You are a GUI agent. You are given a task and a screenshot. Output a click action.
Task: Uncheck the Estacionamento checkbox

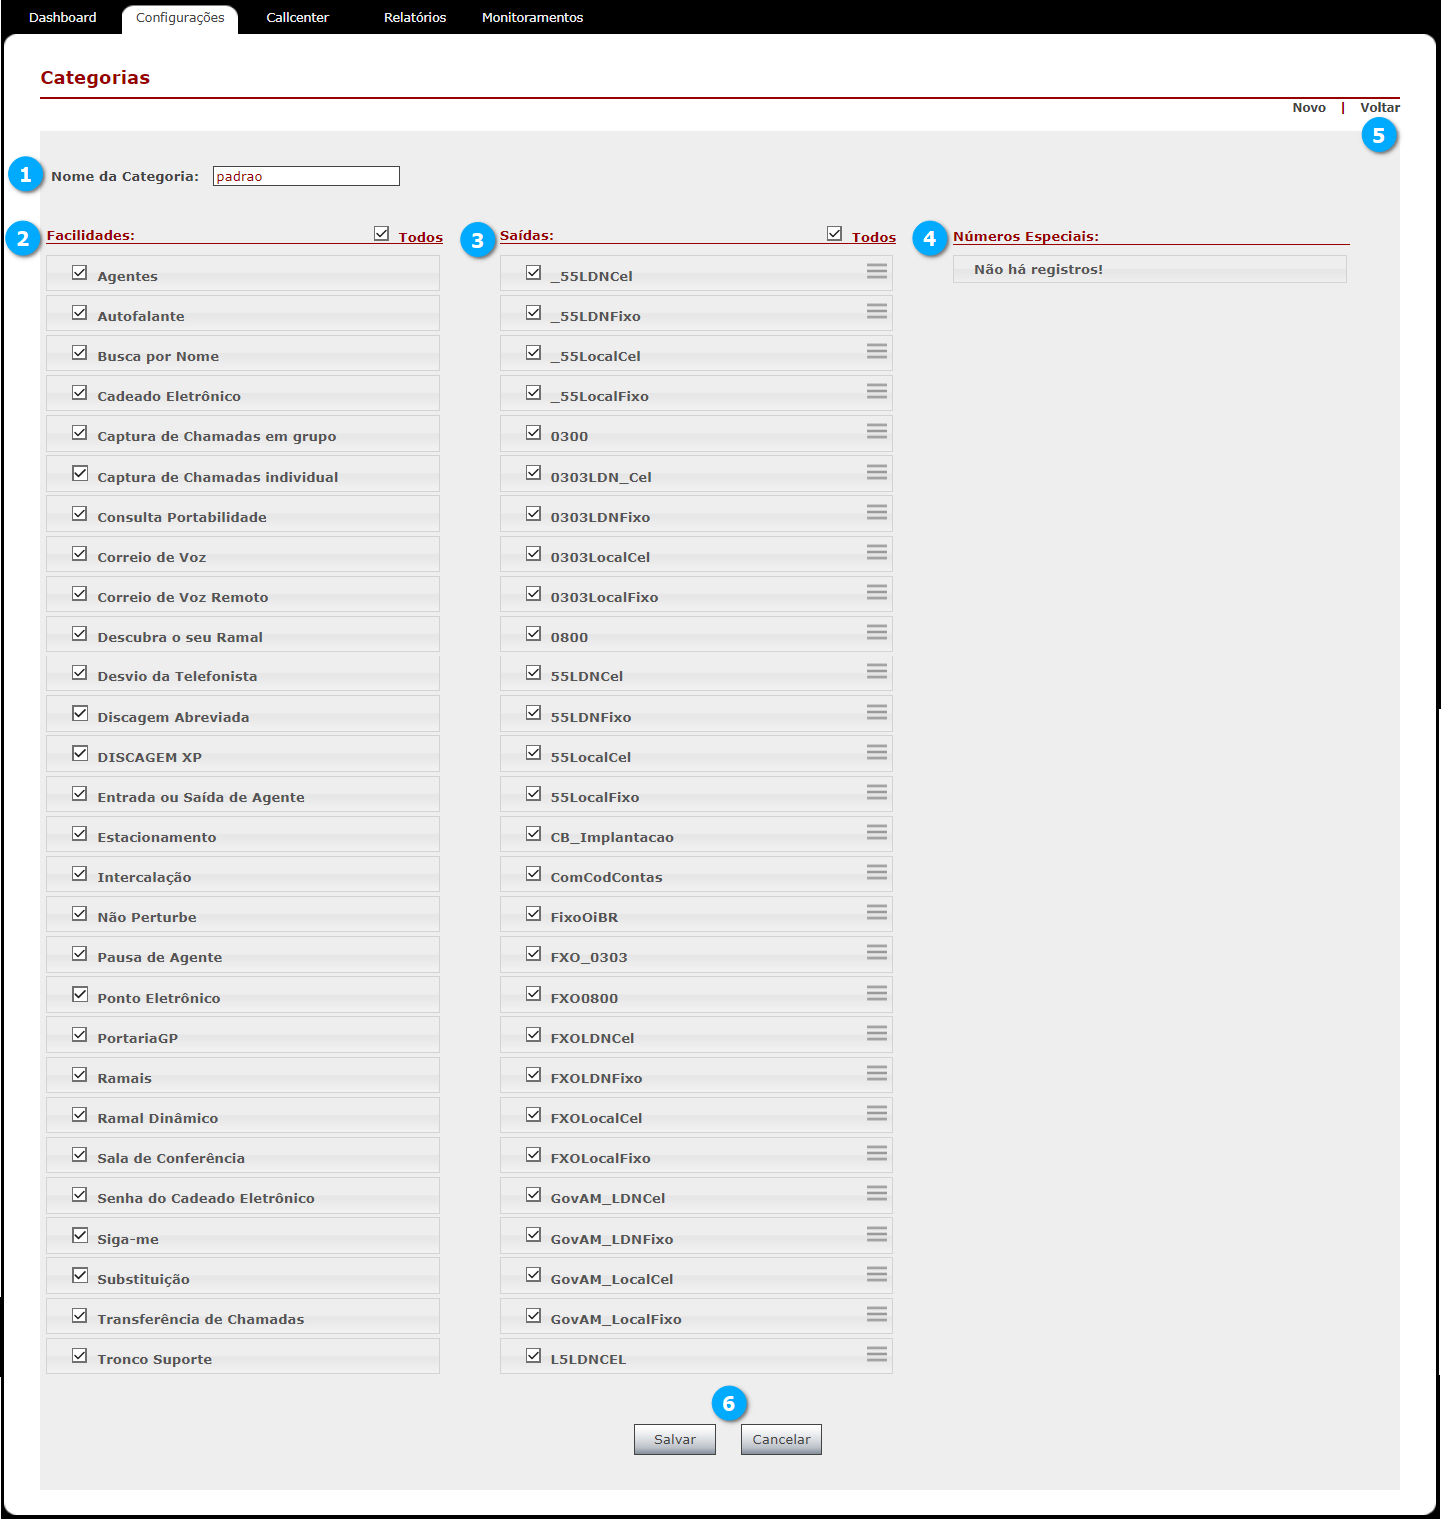(x=80, y=833)
